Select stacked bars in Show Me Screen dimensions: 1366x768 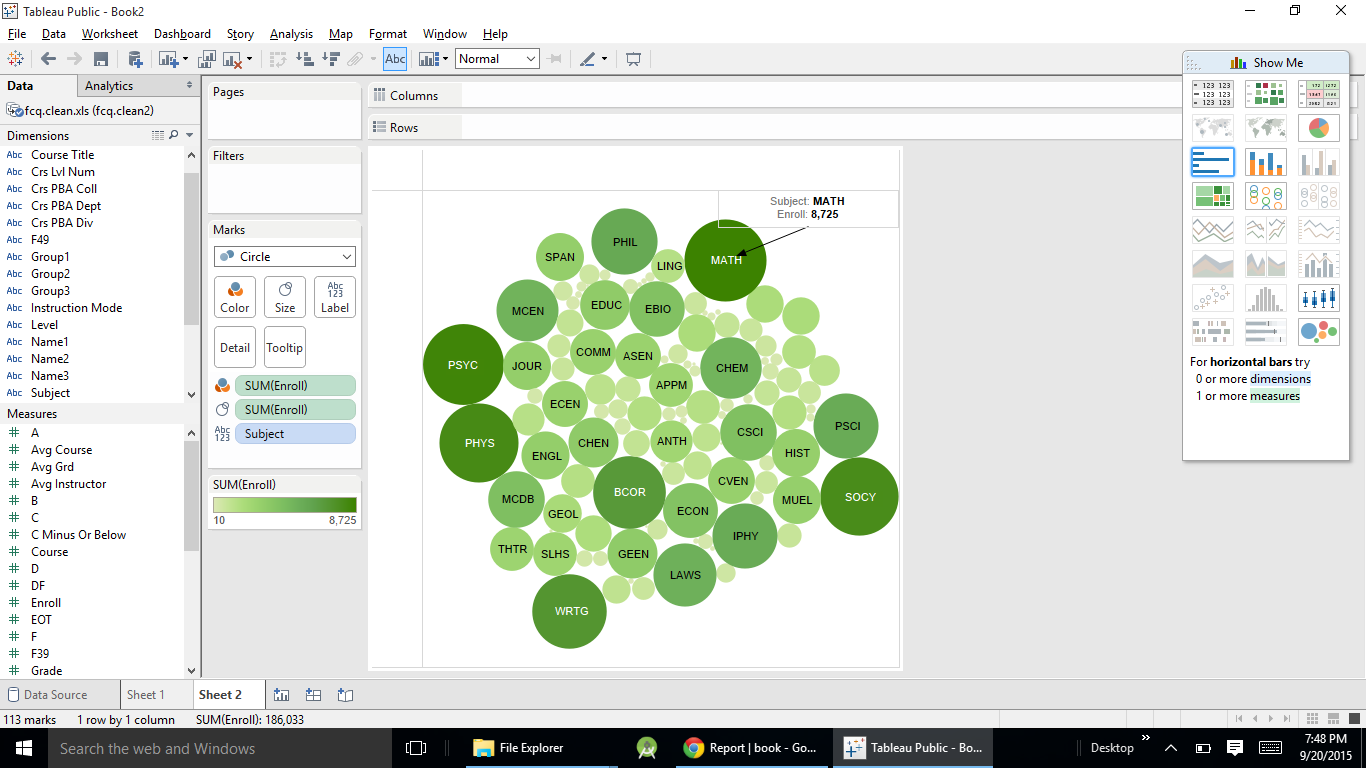tap(1266, 162)
